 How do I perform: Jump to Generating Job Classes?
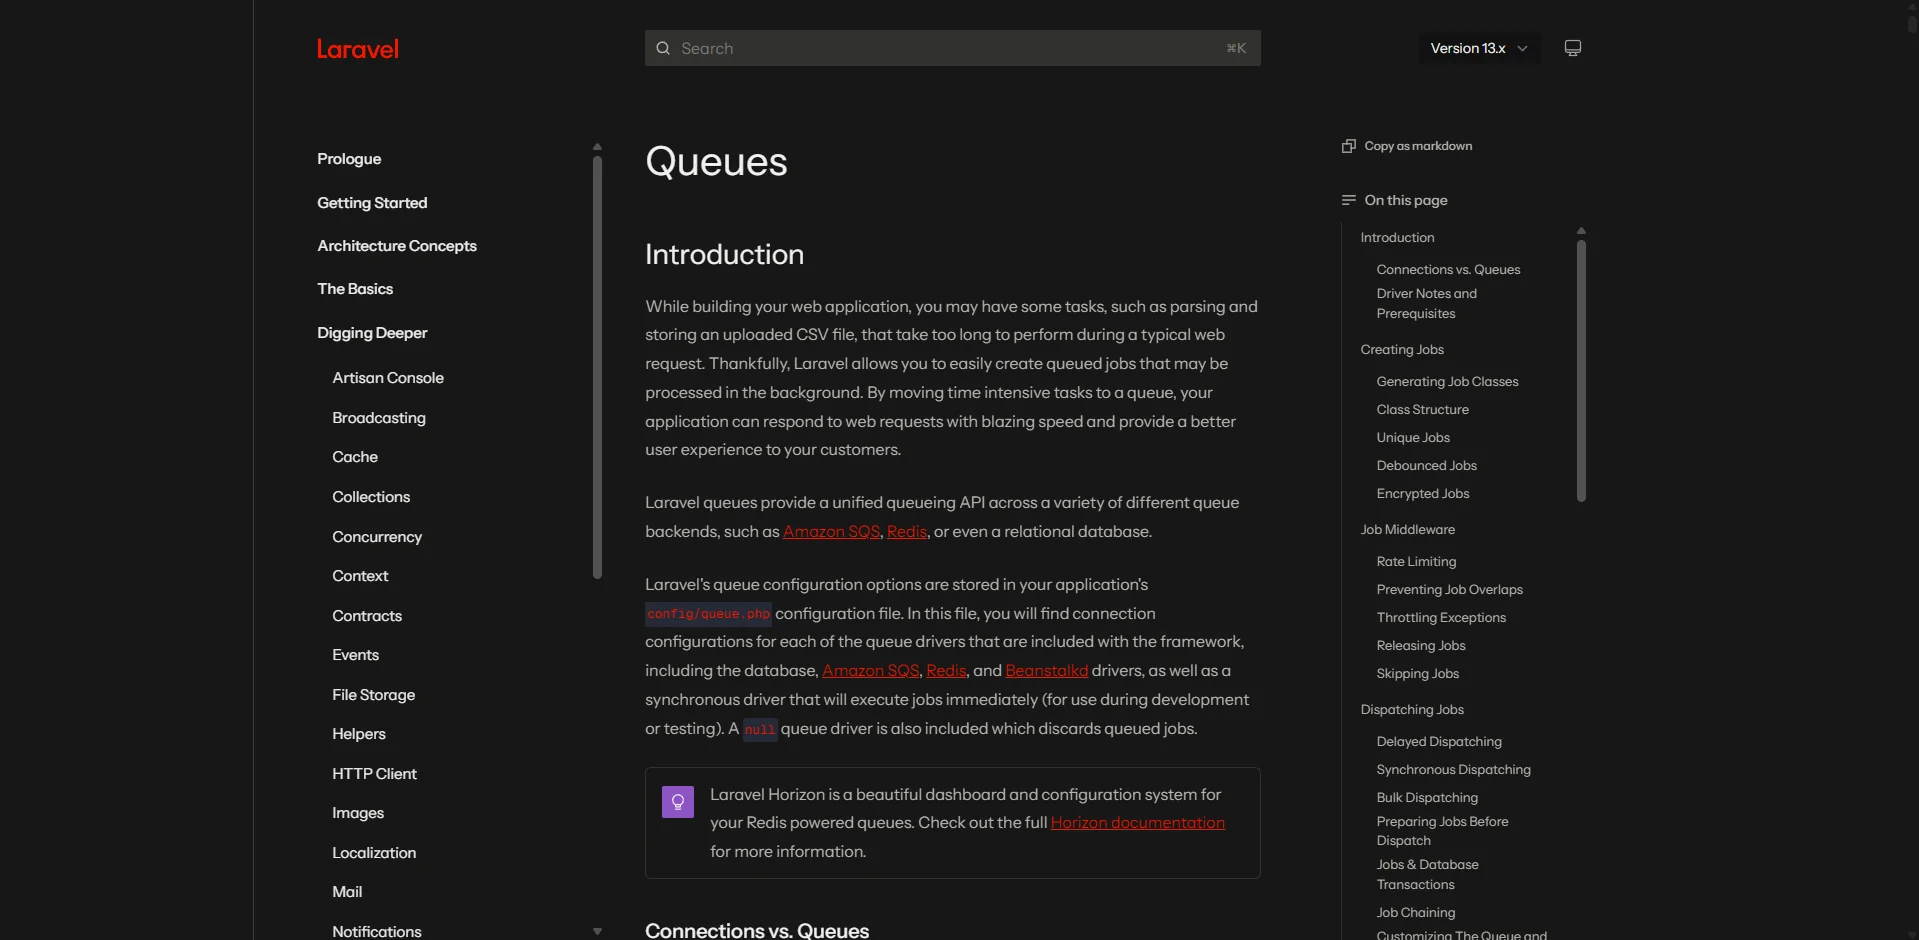click(x=1447, y=382)
